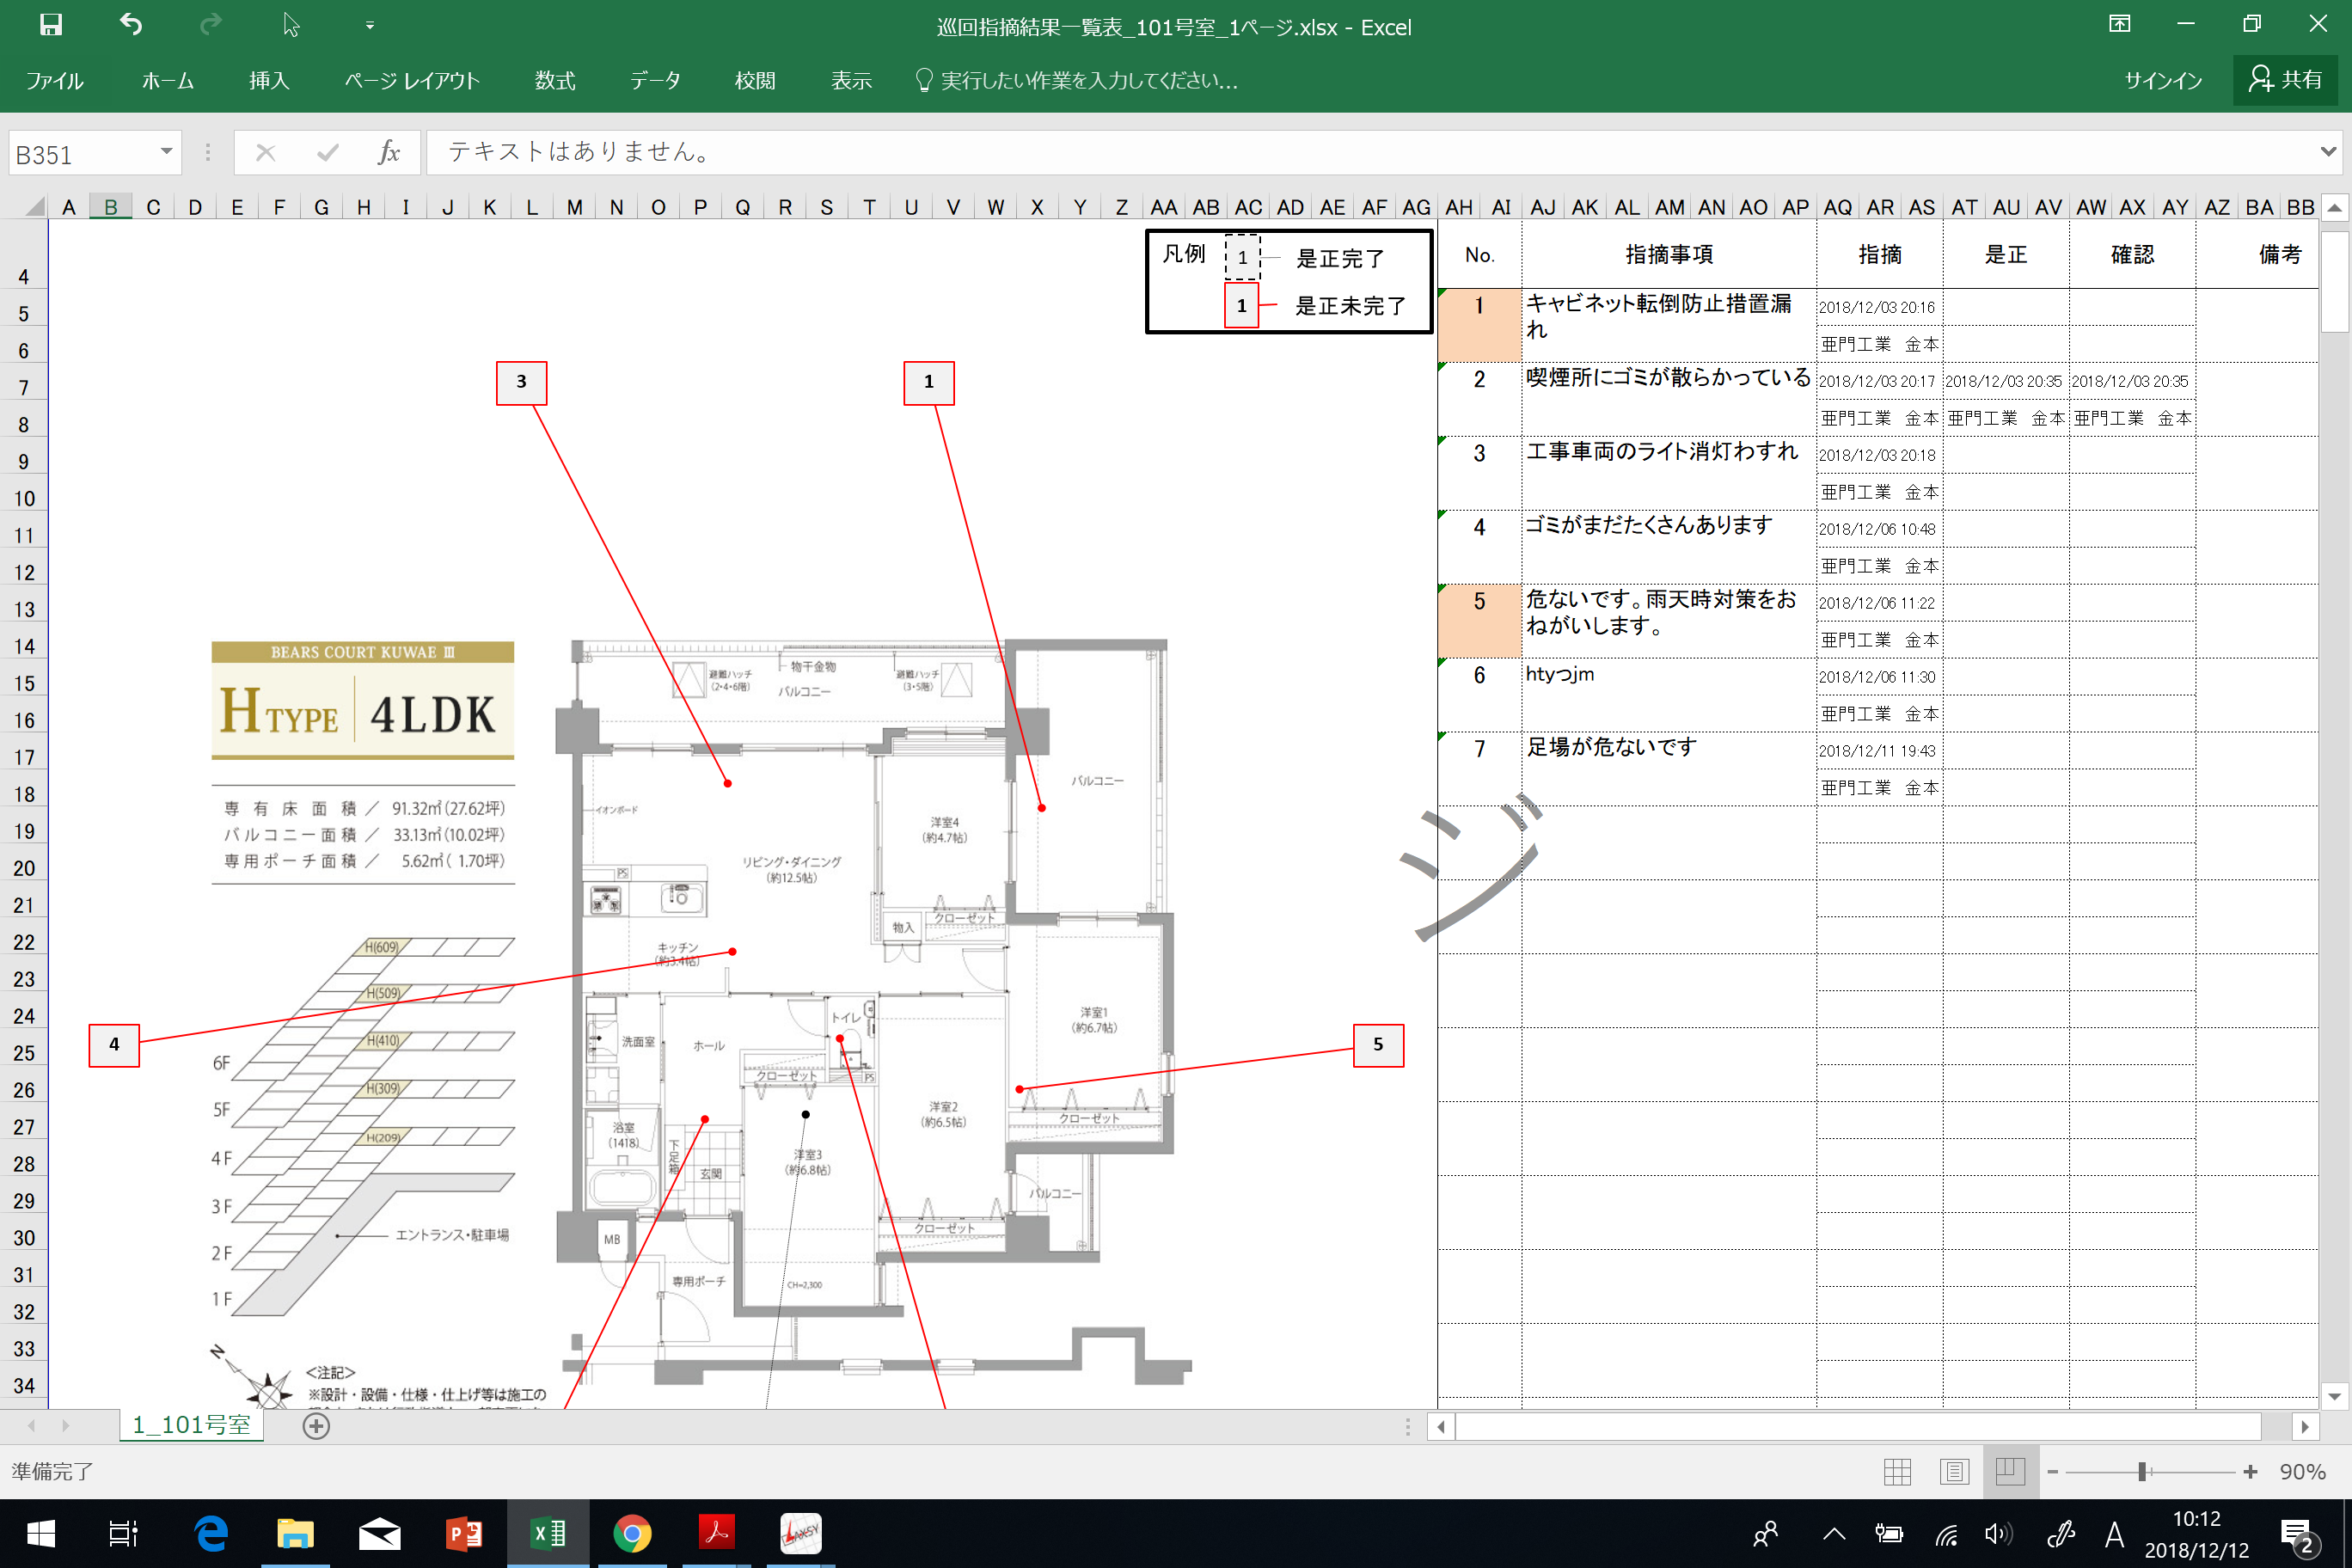This screenshot has width=2352, height=1568.
Task: Click callout box number 4 on drawing
Action: 114,1045
